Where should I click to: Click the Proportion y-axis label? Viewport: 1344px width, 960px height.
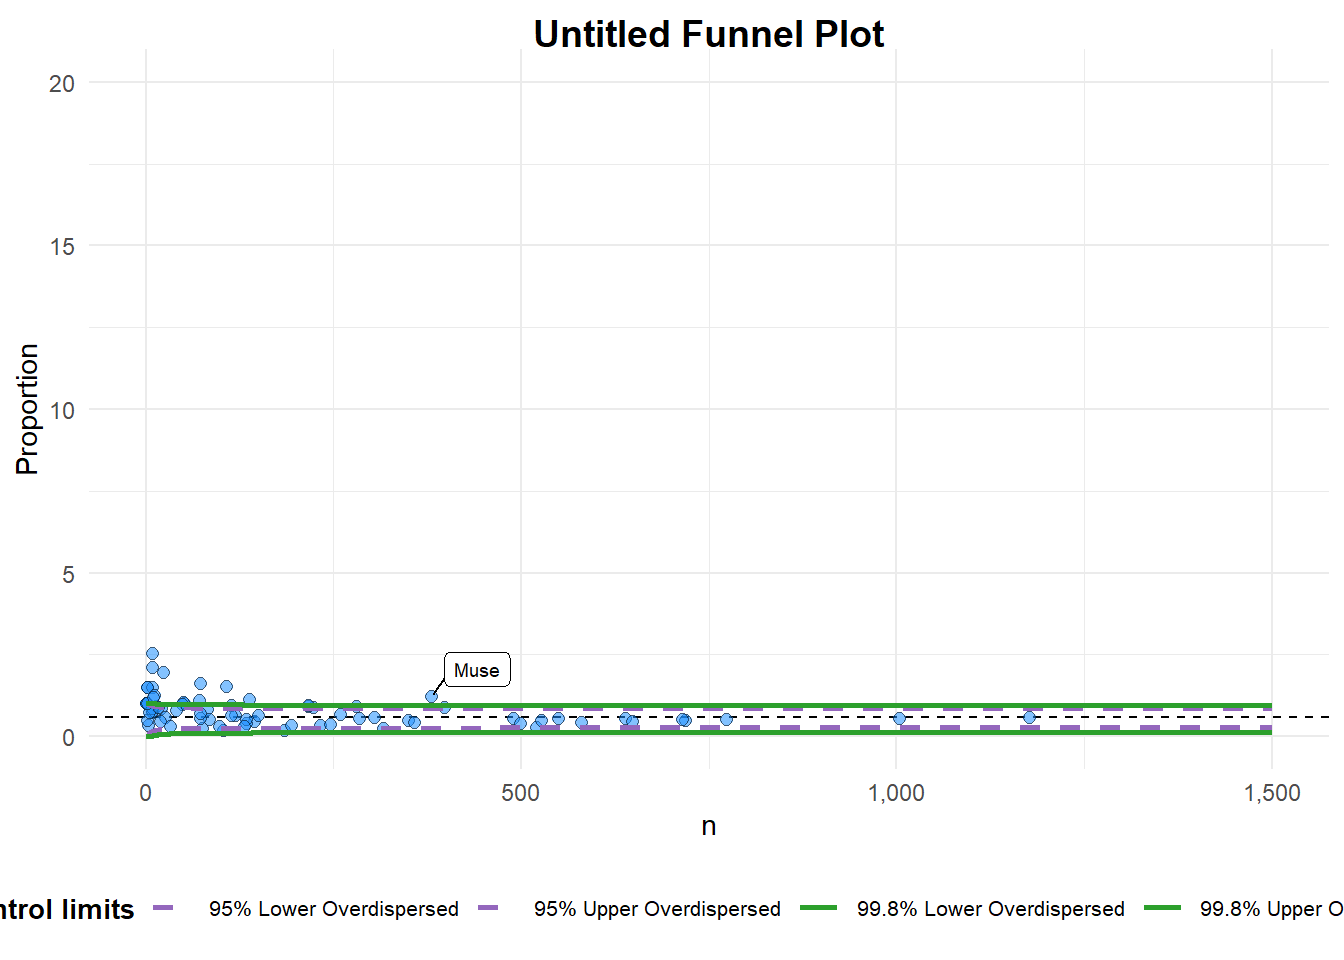coord(27,409)
